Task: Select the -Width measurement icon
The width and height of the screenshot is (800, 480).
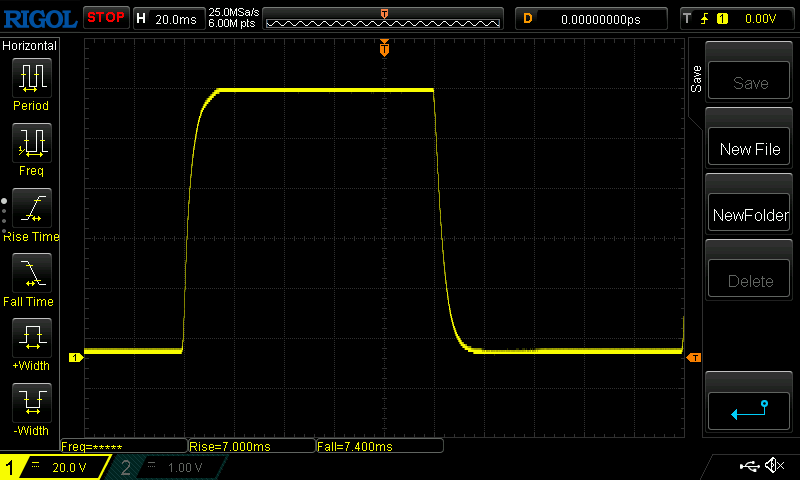Action: click(x=32, y=402)
